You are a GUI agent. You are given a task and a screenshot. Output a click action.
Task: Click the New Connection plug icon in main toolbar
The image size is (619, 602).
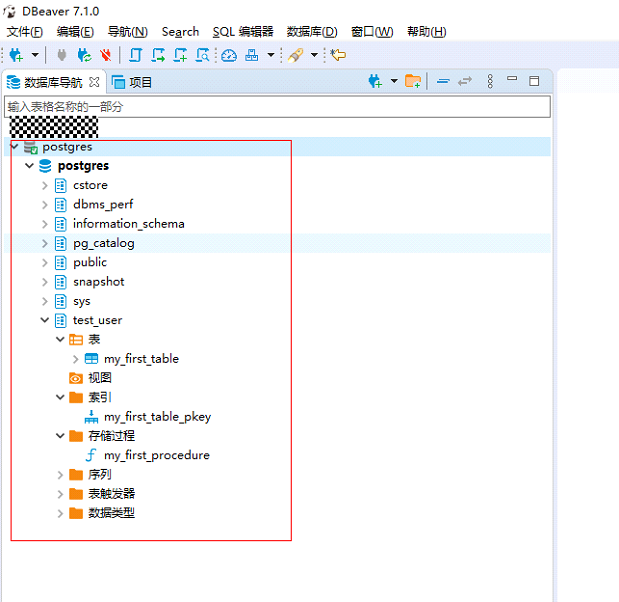pos(16,55)
